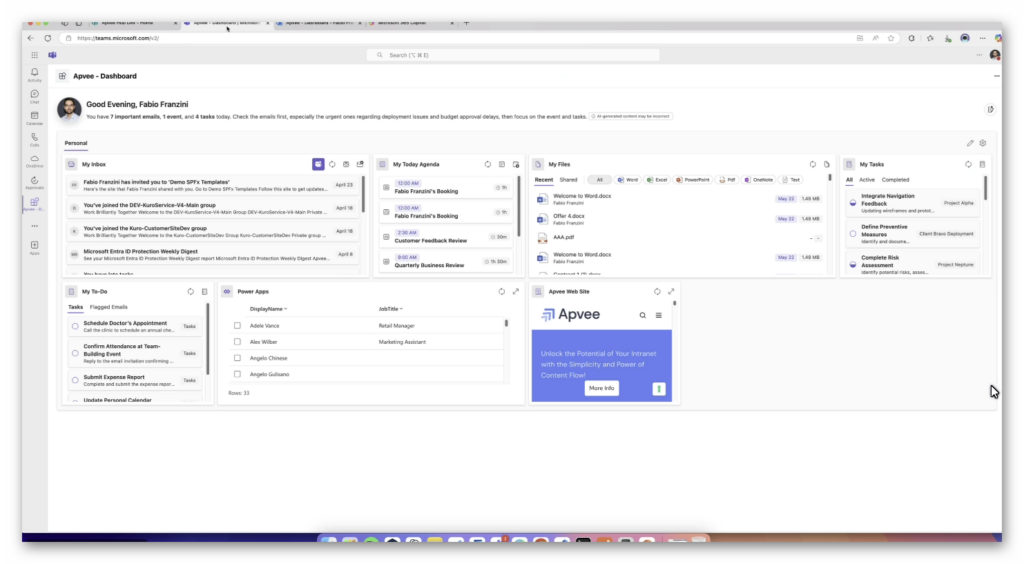
Task: Mark Schedule Doctor's Appointment complete
Action: (x=75, y=326)
